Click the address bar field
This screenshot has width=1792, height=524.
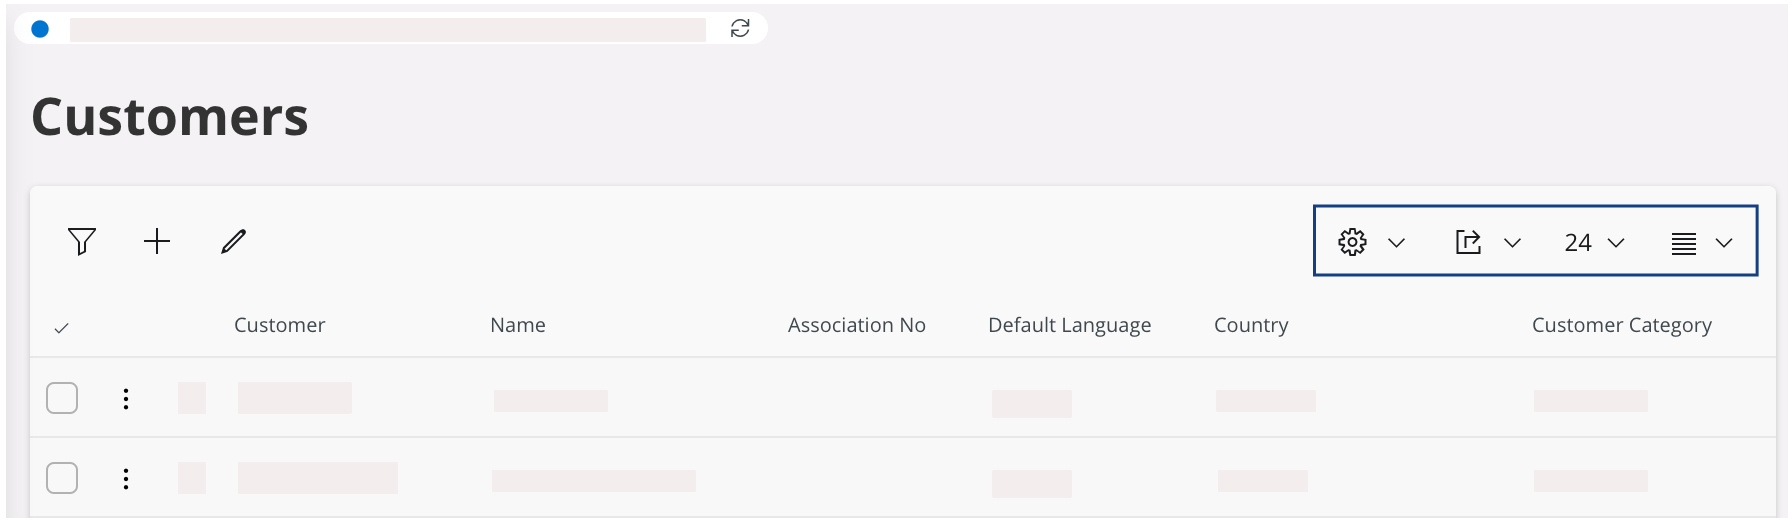pos(387,29)
